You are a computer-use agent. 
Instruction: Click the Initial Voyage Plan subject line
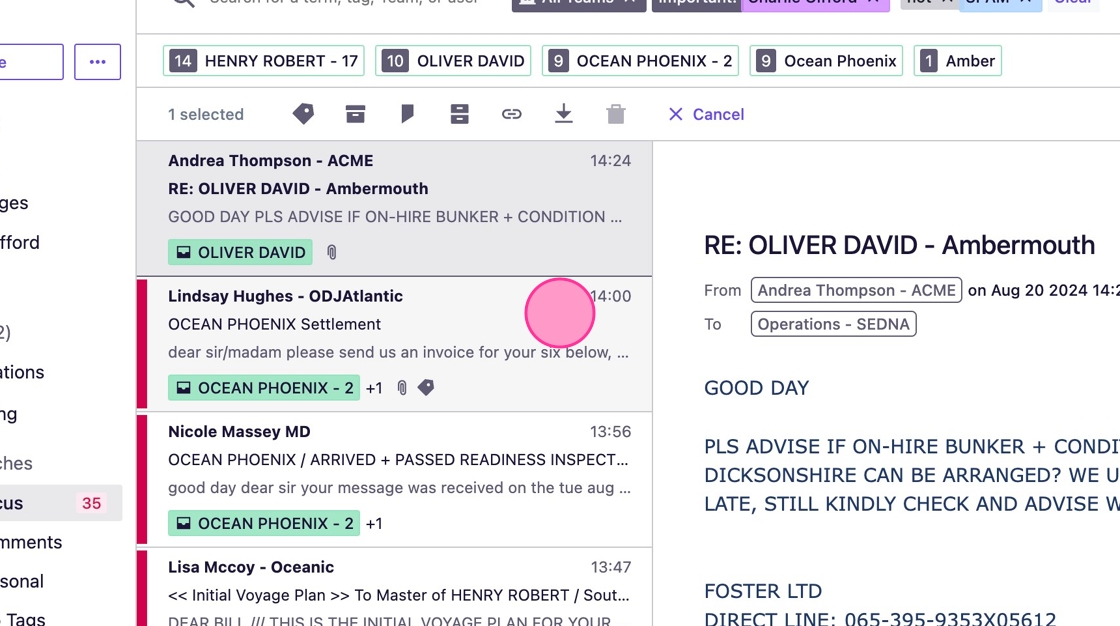(399, 595)
